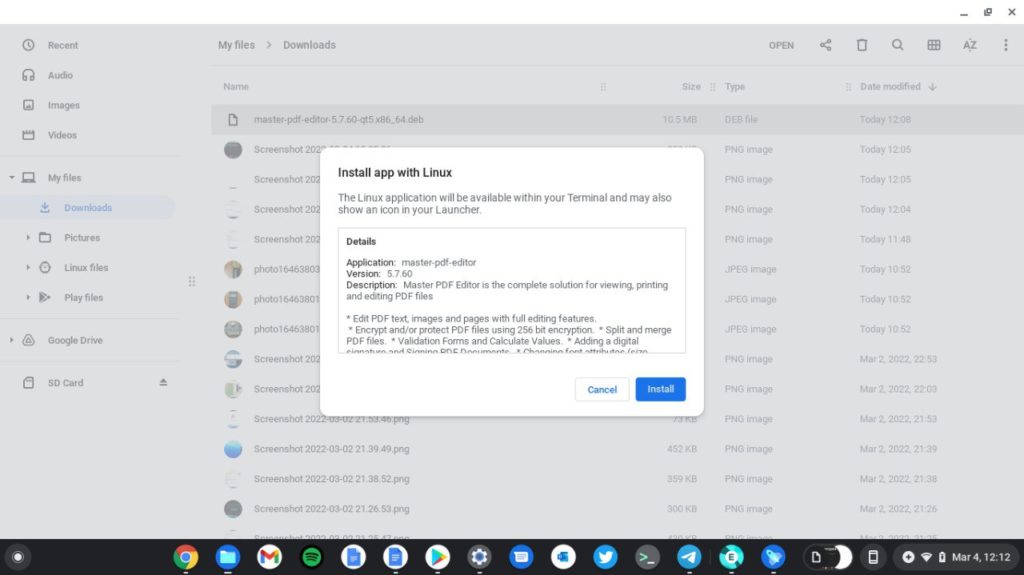Sort files by the Name column

[236, 86]
